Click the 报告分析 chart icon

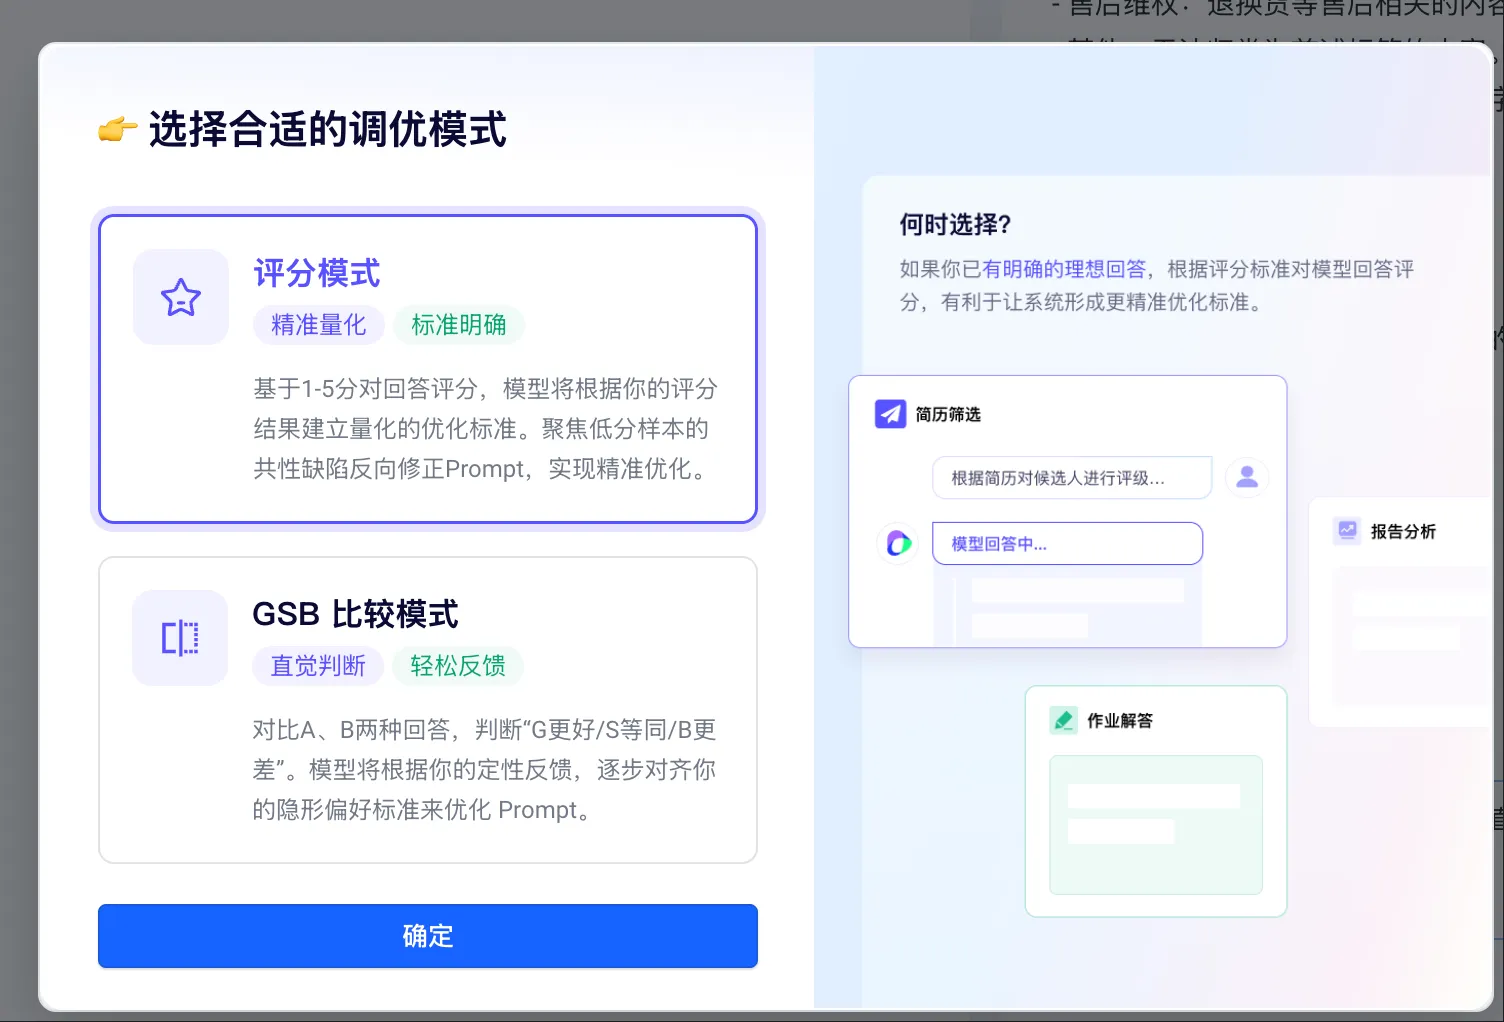[x=1348, y=531]
